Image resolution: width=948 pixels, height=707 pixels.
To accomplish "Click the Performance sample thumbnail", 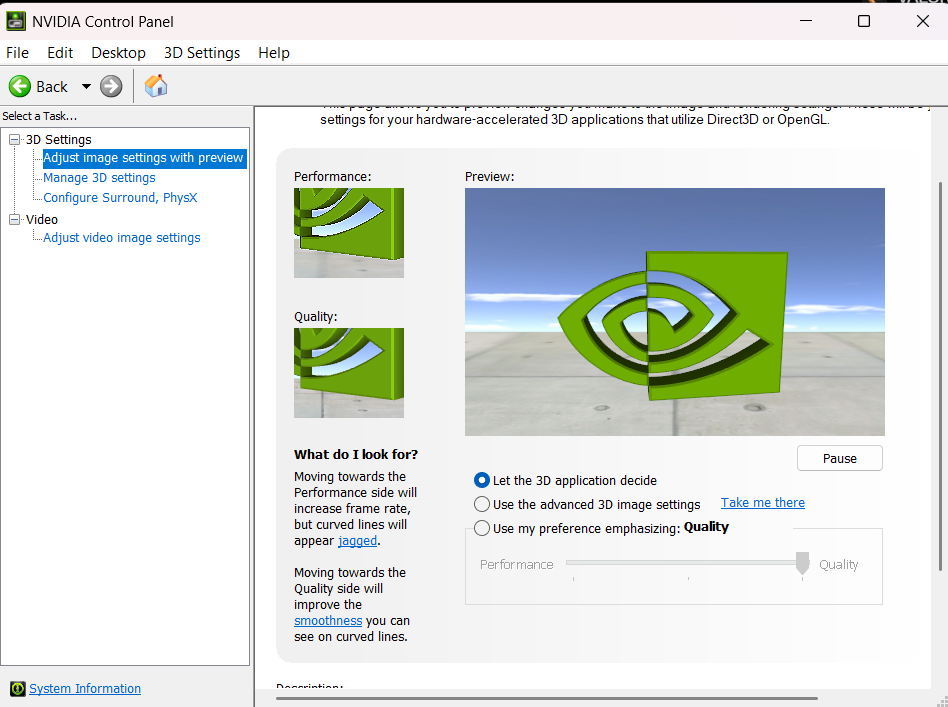I will [x=349, y=233].
